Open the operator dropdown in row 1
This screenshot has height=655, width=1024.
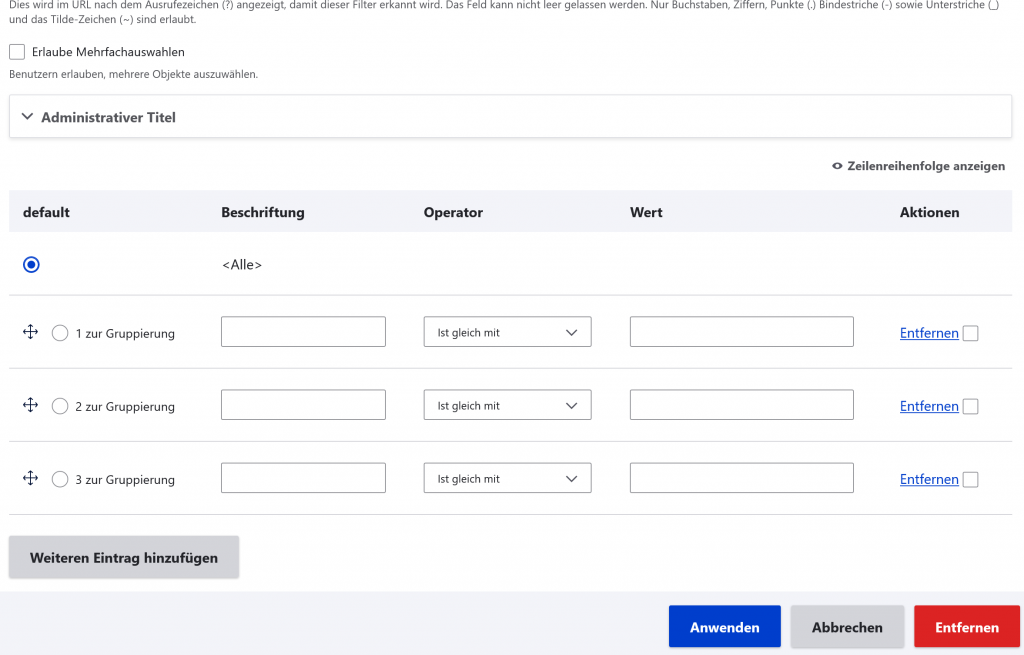click(x=507, y=332)
